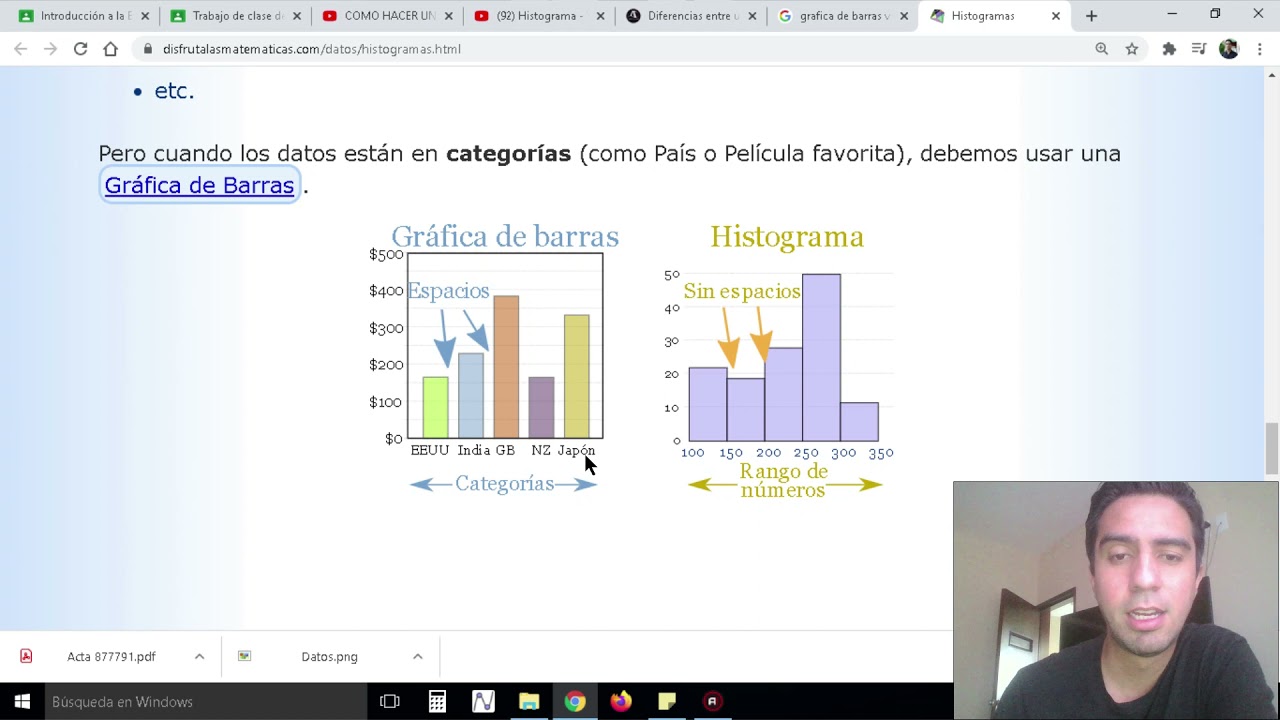The image size is (1280, 720).
Task: Click the zoom magnifier icon in the address bar
Action: coord(1101,48)
